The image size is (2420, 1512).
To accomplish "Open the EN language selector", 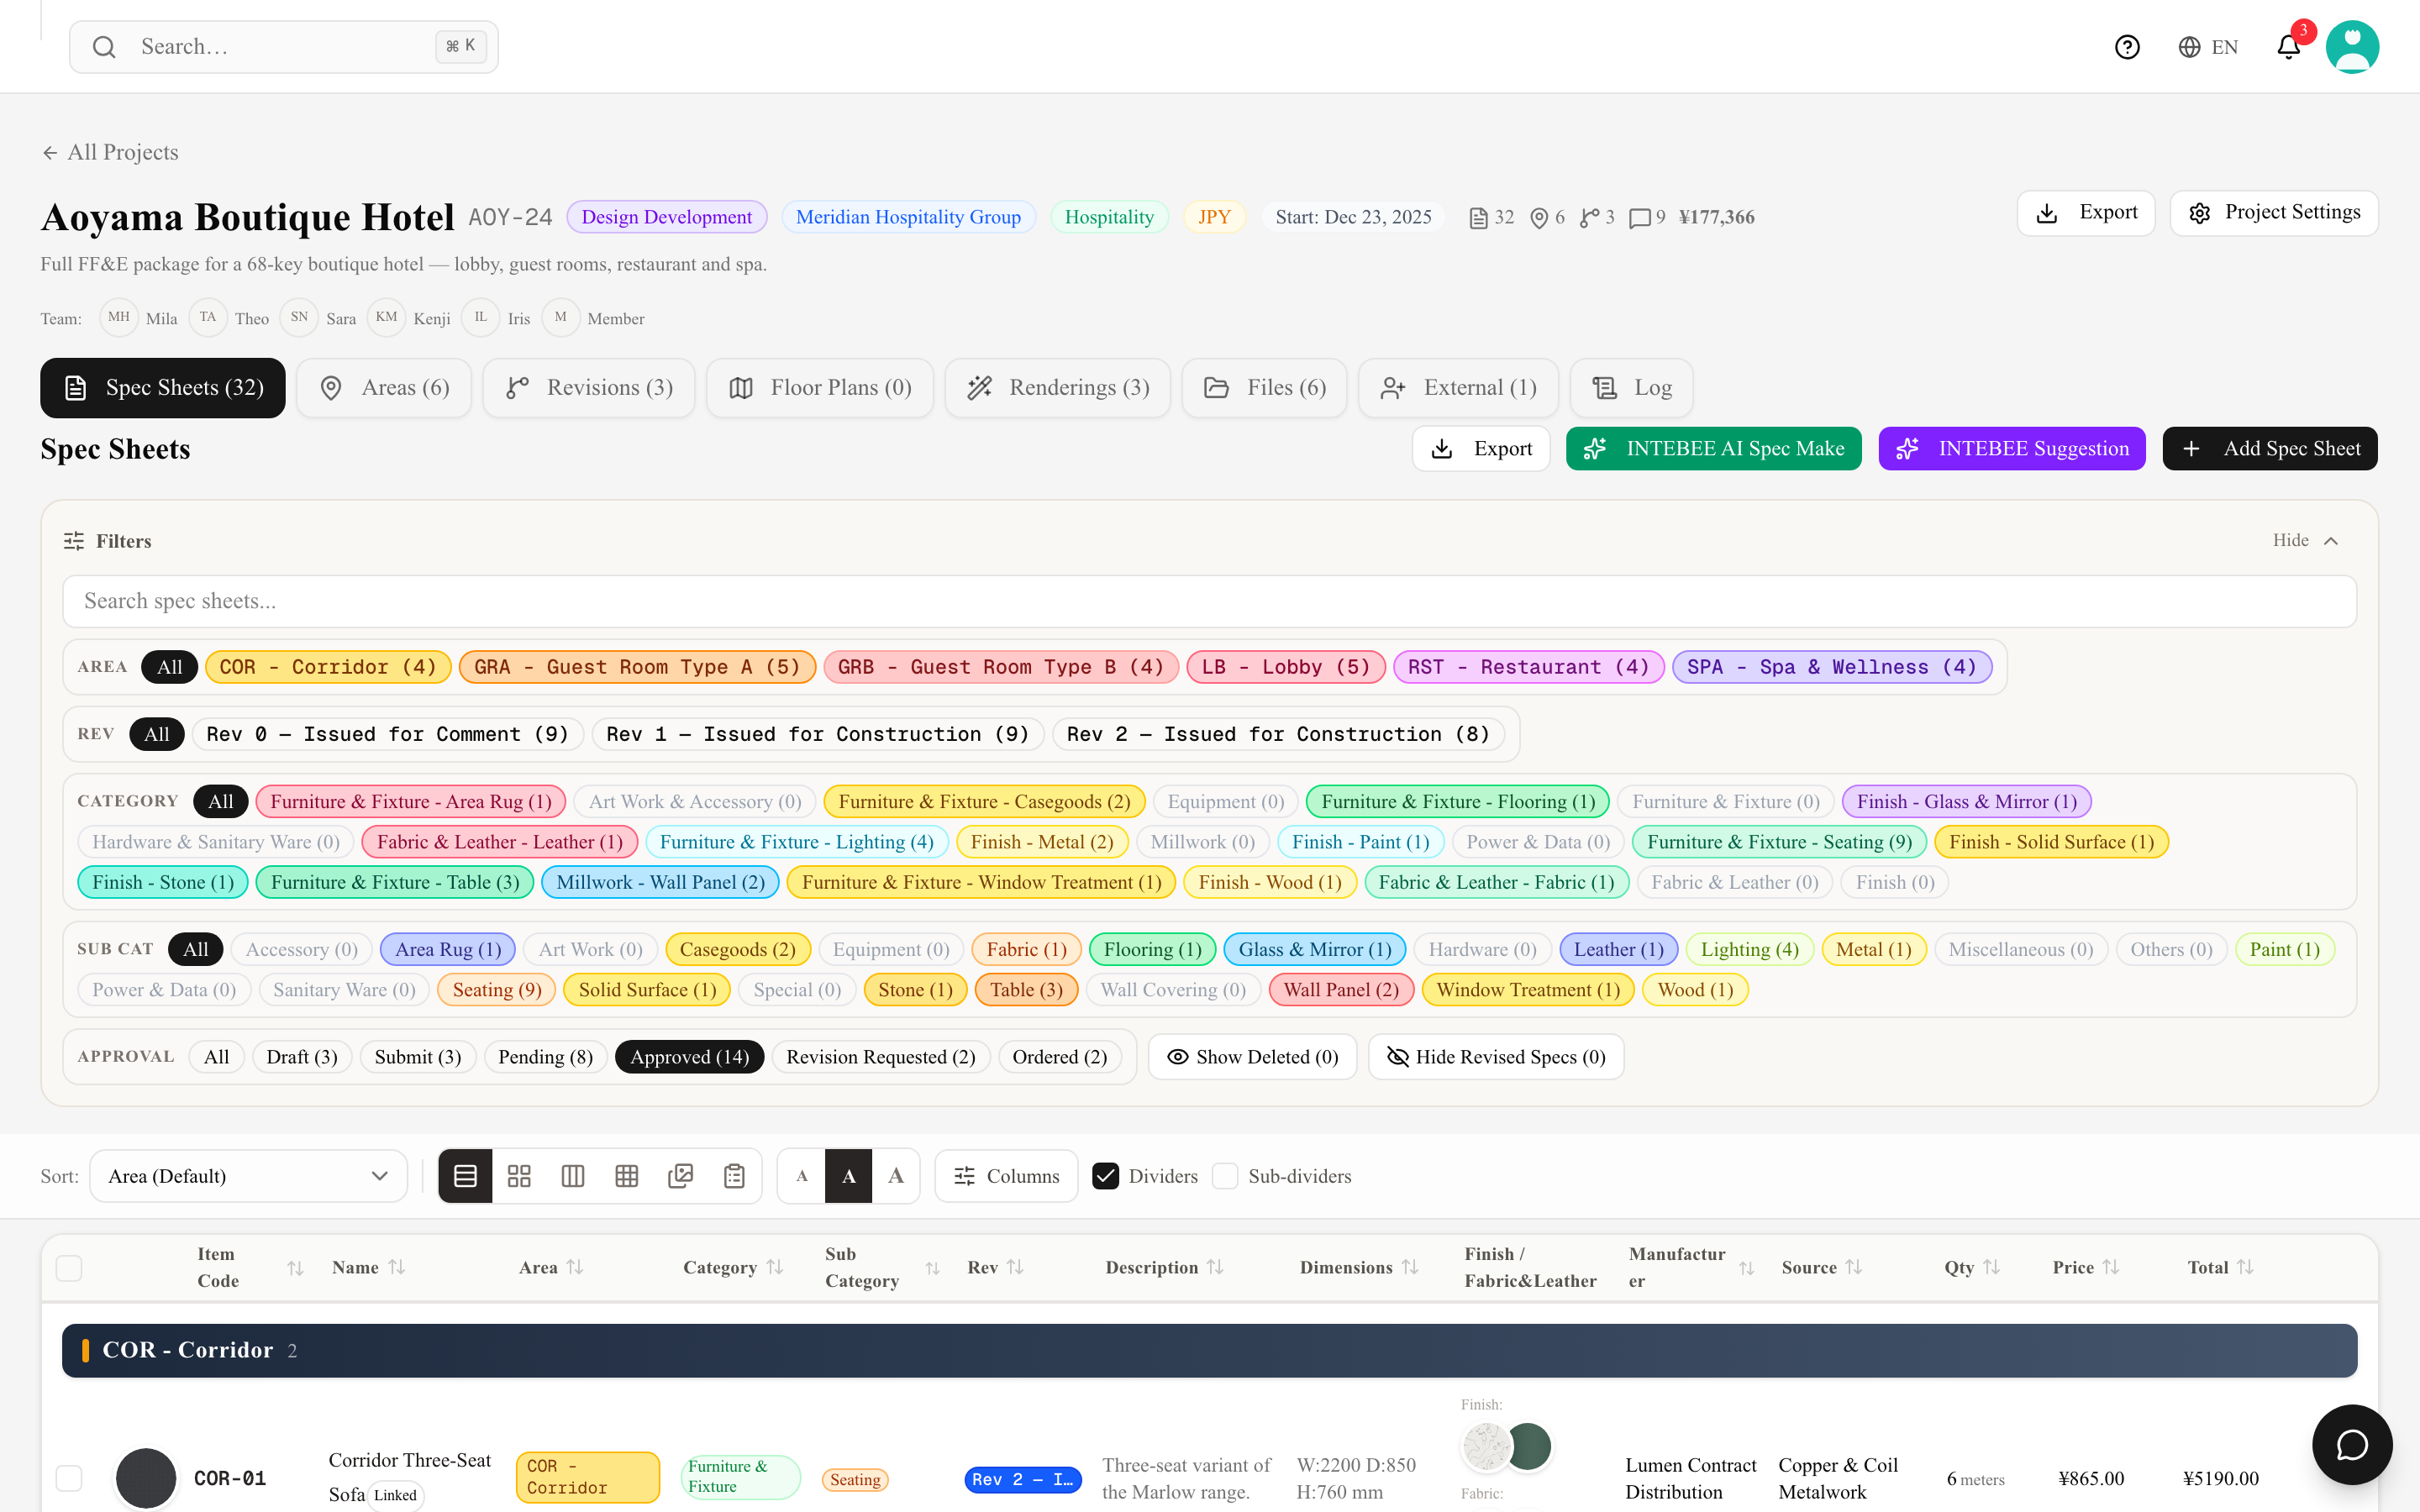I will tap(2208, 47).
